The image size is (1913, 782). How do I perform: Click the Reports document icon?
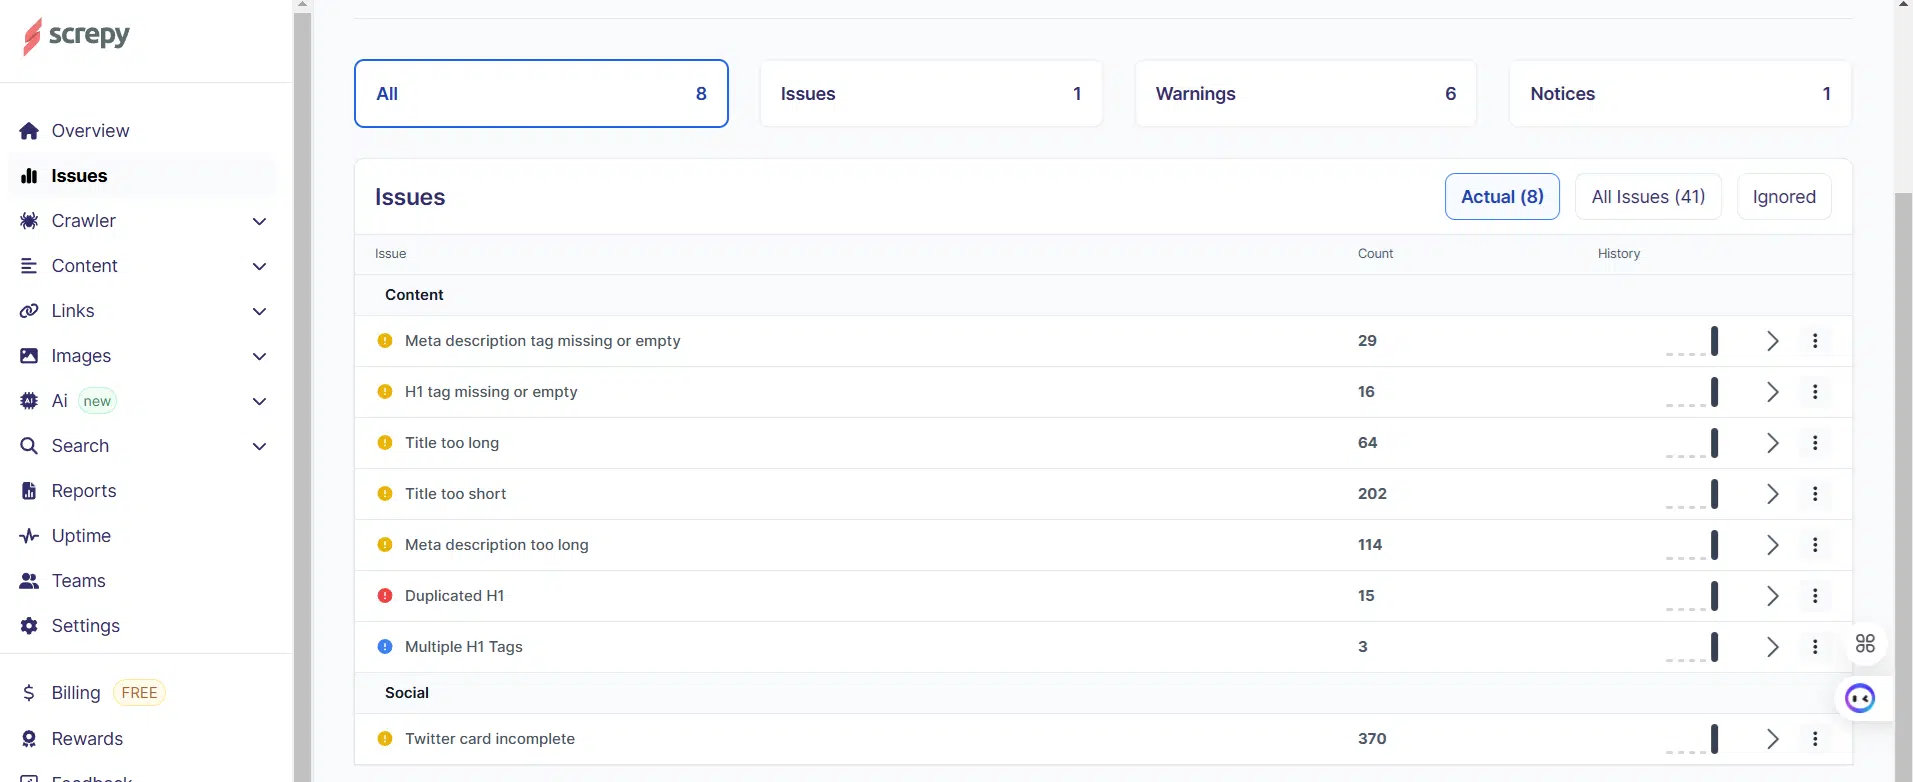[x=29, y=491]
